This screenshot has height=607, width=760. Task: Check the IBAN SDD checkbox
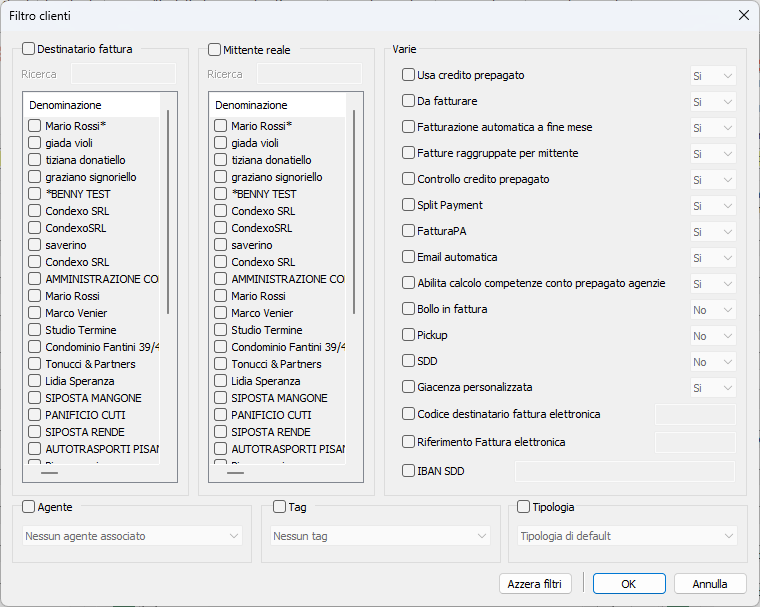[x=408, y=471]
